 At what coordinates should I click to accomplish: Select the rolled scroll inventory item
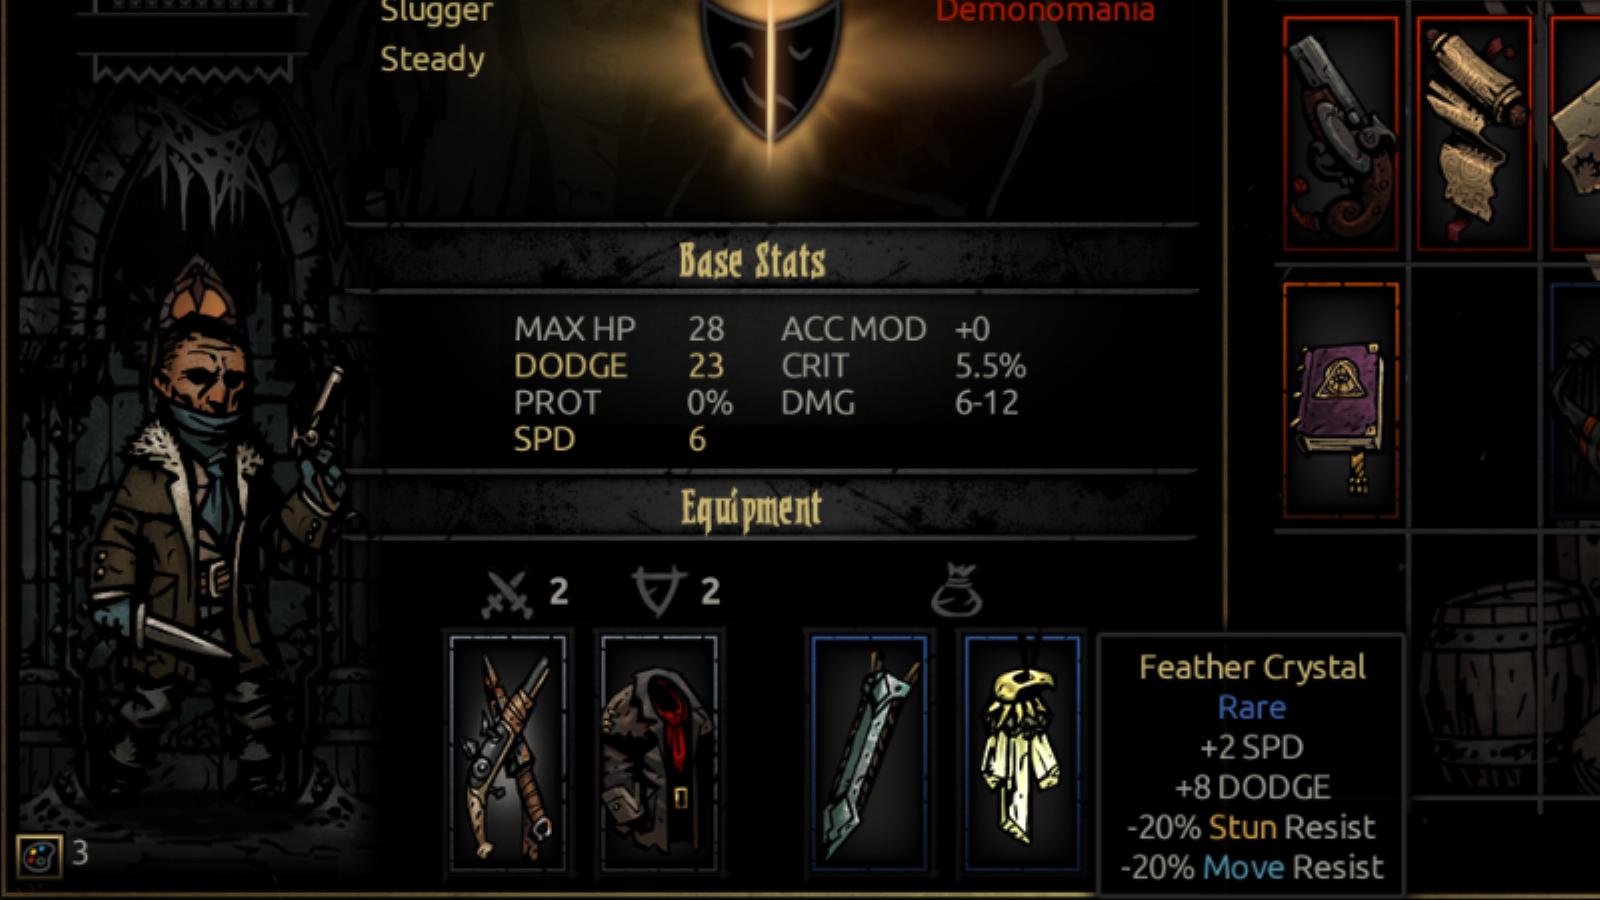click(x=1474, y=133)
